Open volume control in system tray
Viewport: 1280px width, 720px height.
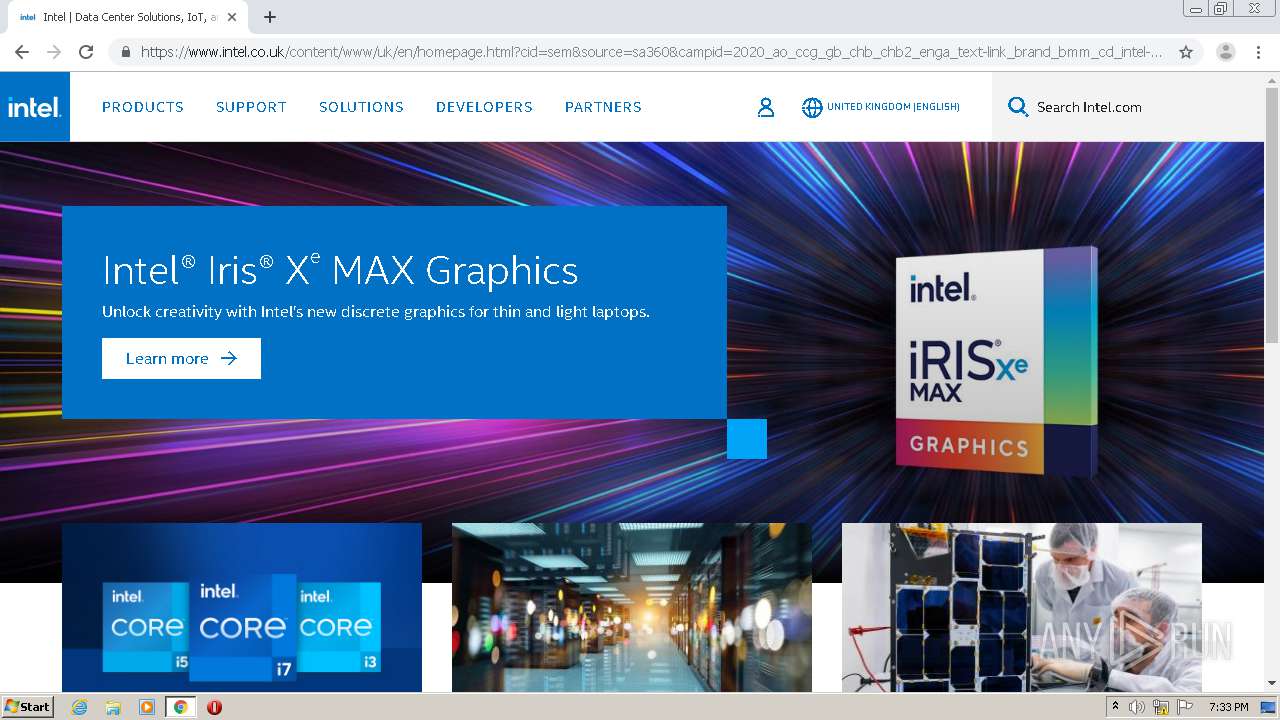click(x=1137, y=707)
